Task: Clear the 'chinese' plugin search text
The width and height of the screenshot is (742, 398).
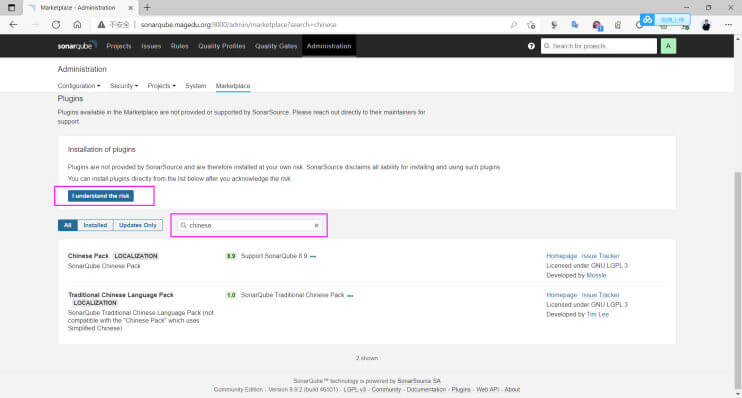Action: point(317,225)
